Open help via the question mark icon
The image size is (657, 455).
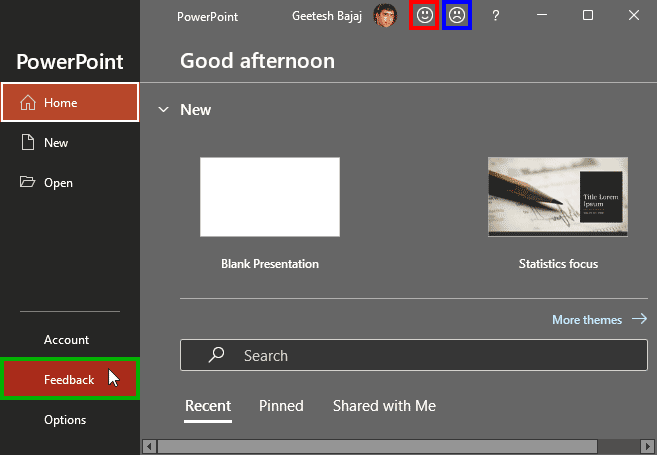[x=496, y=16]
